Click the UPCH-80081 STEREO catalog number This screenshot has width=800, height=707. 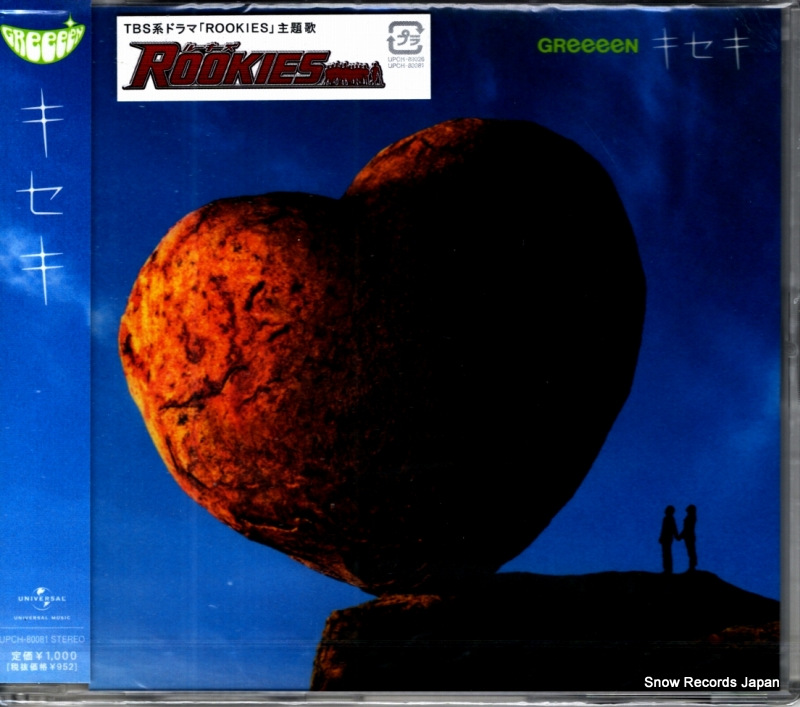[x=43, y=639]
